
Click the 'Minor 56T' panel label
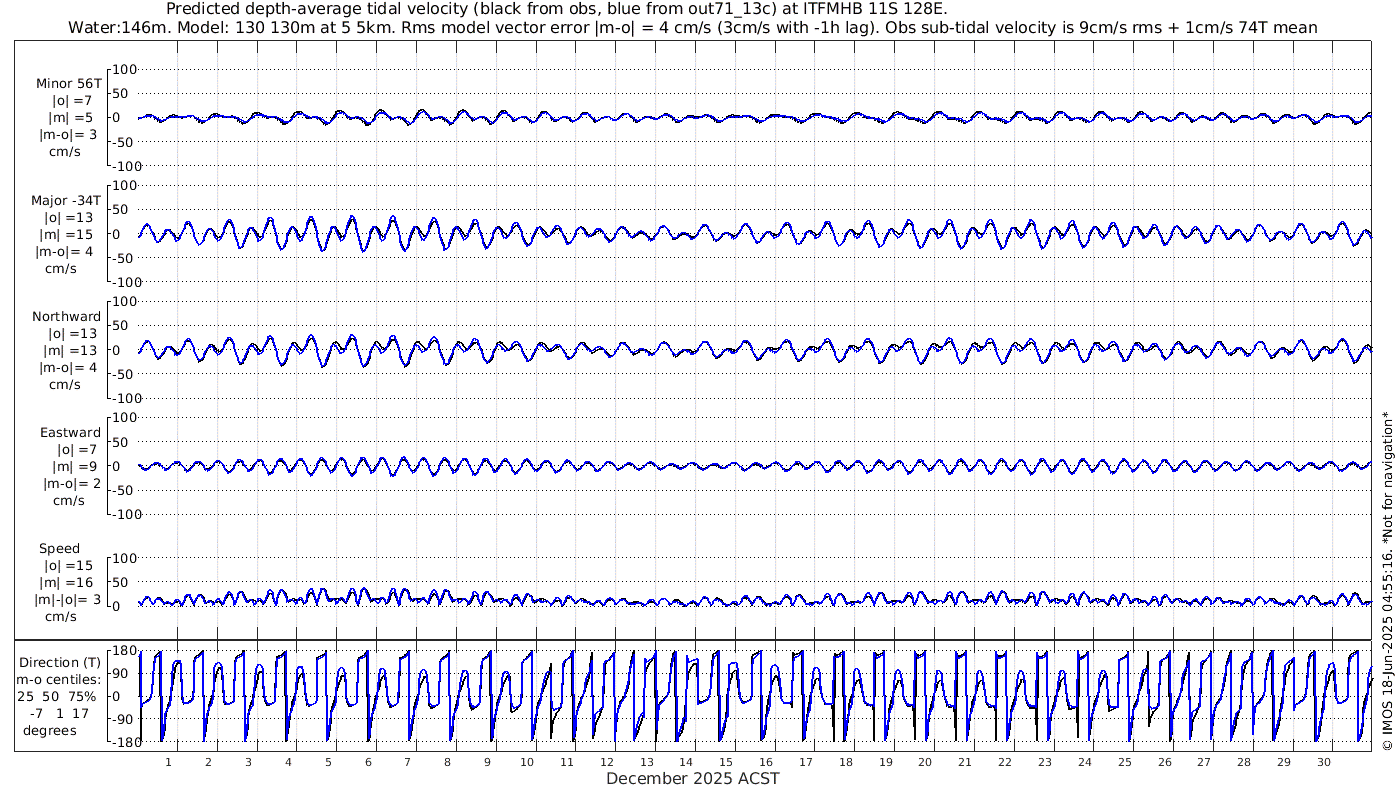pos(69,84)
